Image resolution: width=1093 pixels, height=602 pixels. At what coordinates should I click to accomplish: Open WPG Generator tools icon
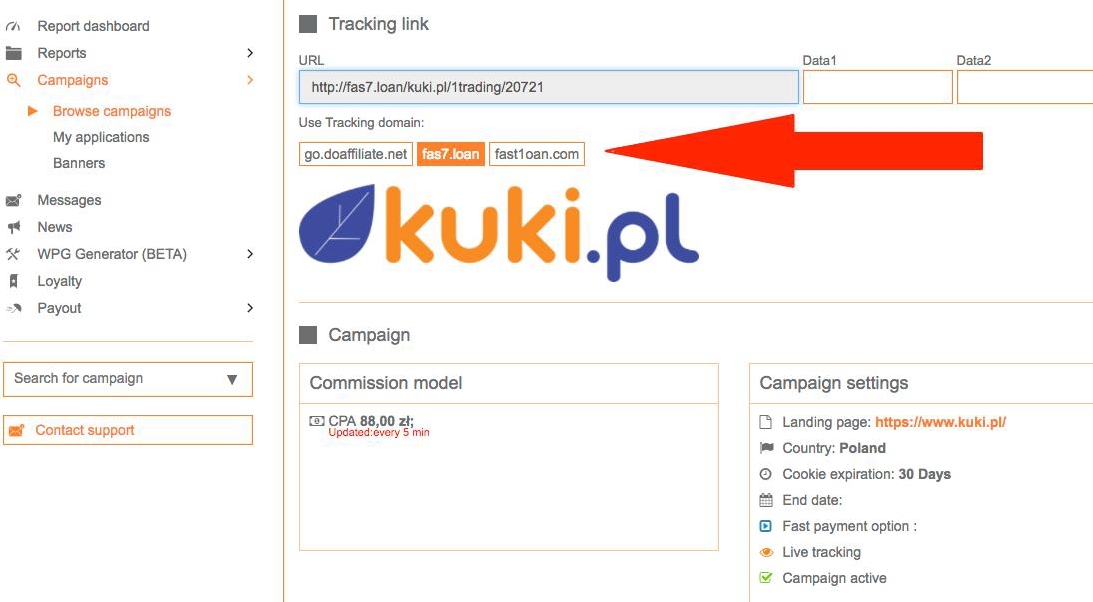coord(13,254)
